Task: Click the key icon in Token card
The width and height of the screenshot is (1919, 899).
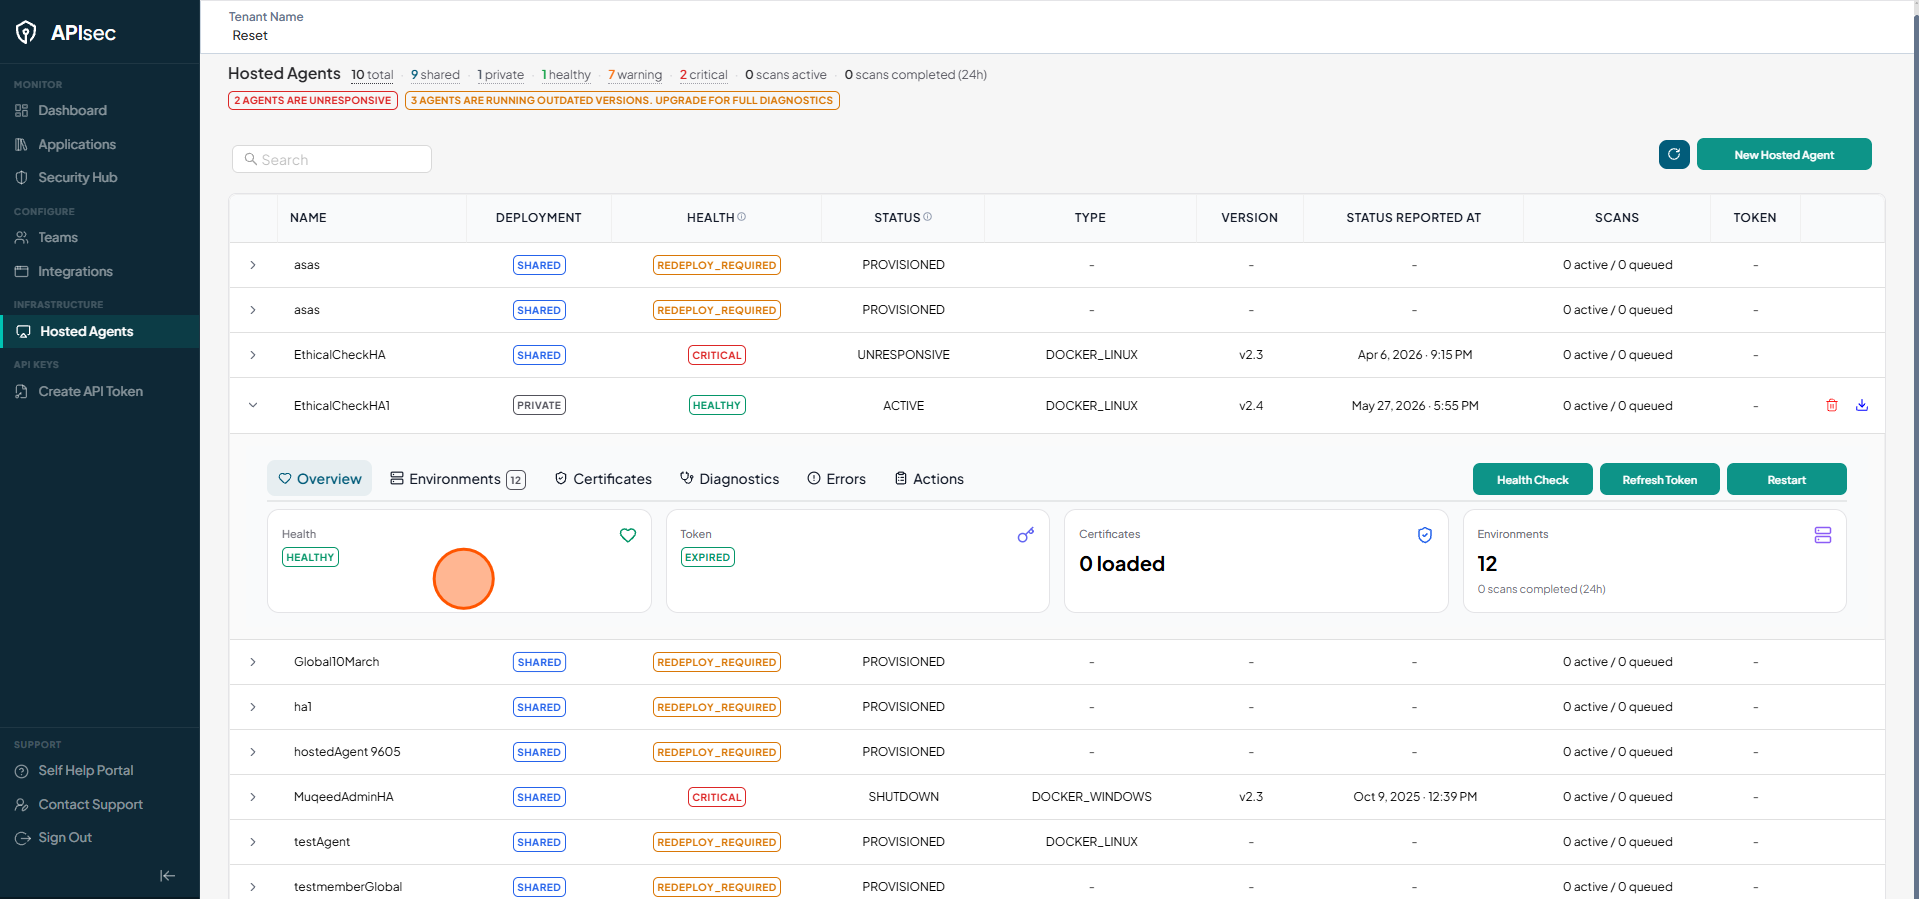Action: tap(1026, 535)
